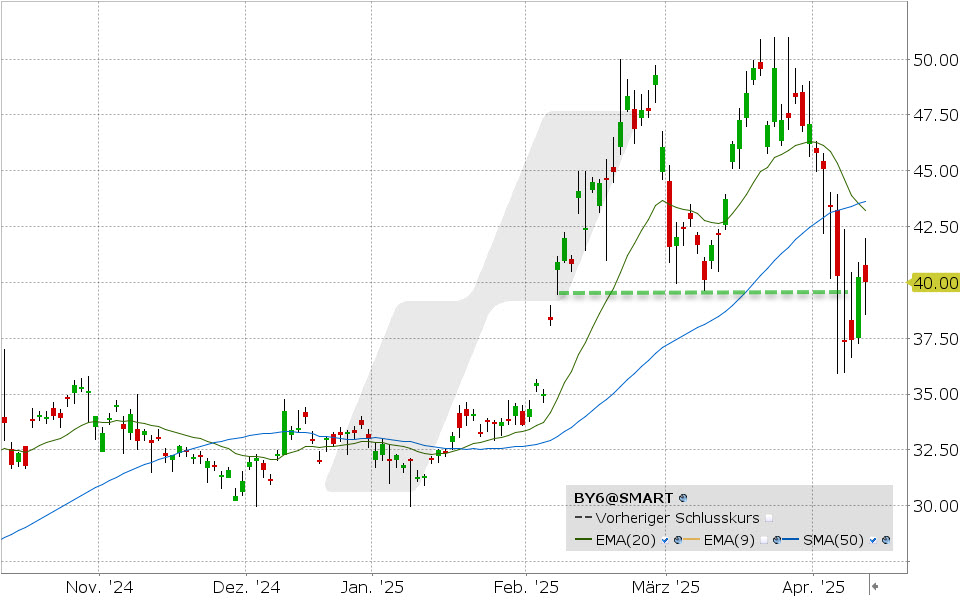Click the BY6@SMART symbol label

point(623,498)
